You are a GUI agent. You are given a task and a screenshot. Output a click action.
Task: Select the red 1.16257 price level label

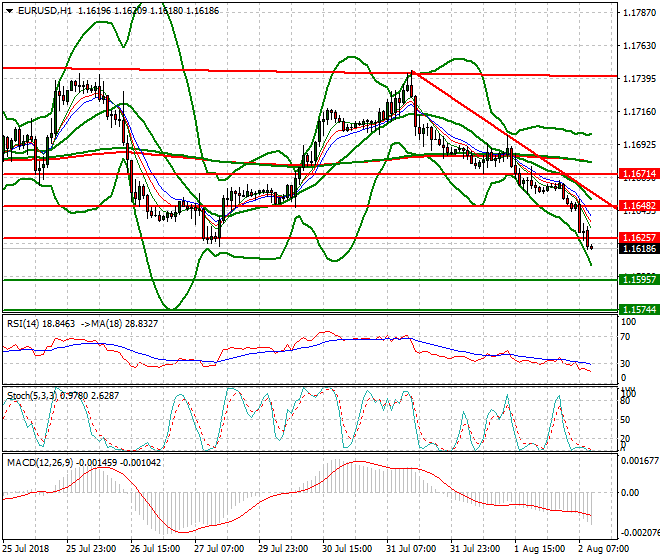[639, 237]
